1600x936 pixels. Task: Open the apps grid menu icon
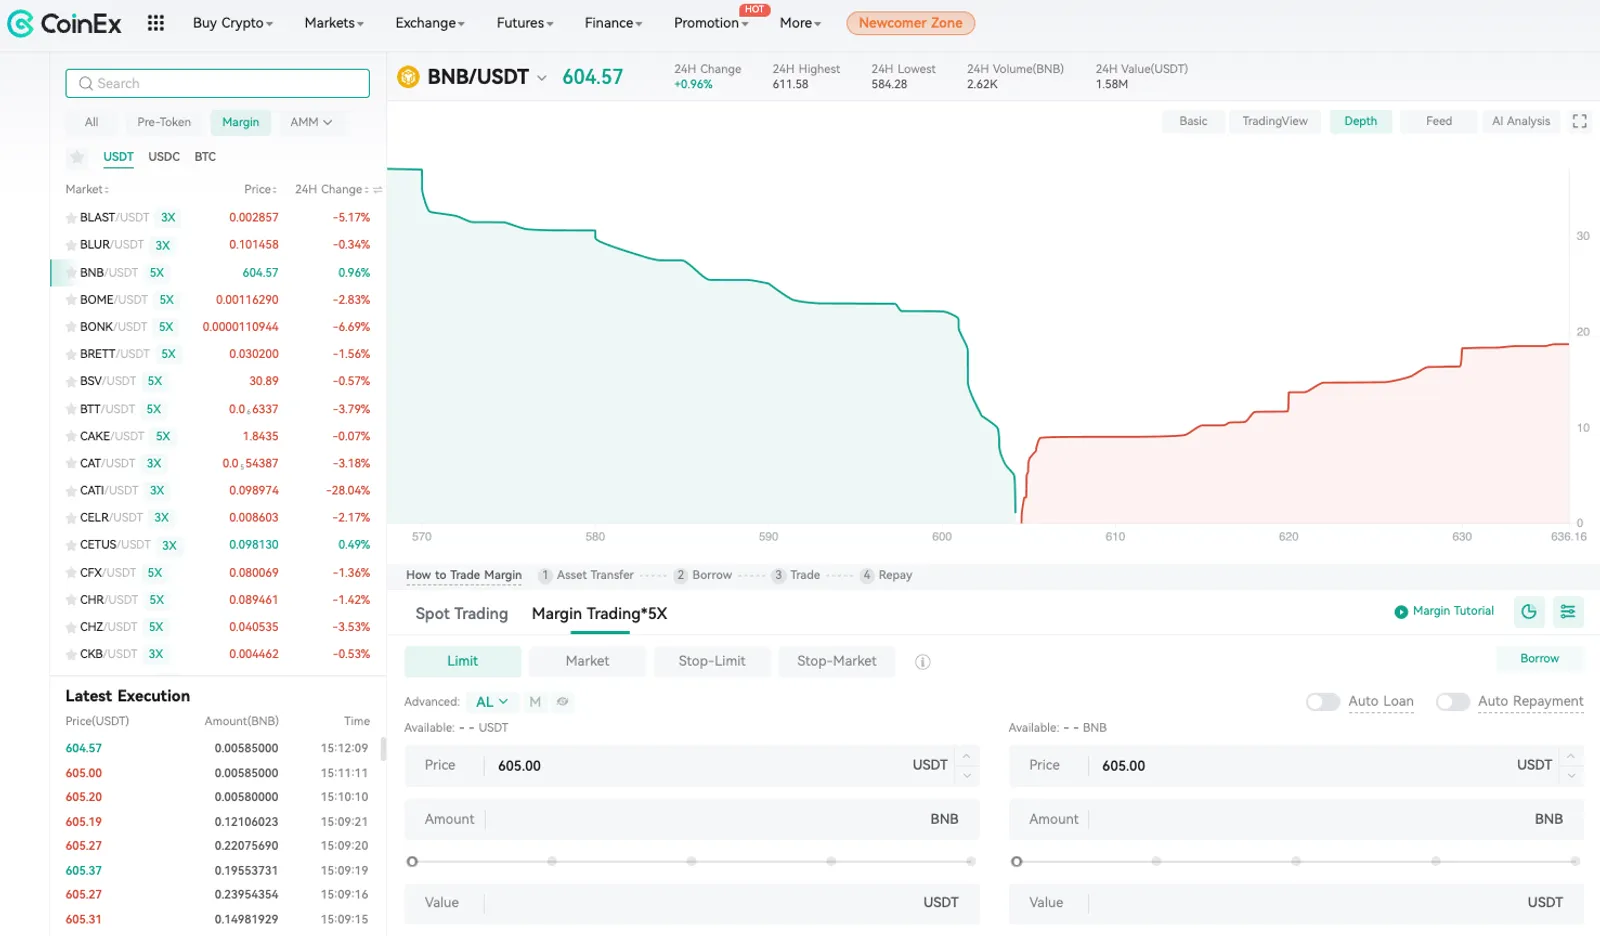point(155,23)
